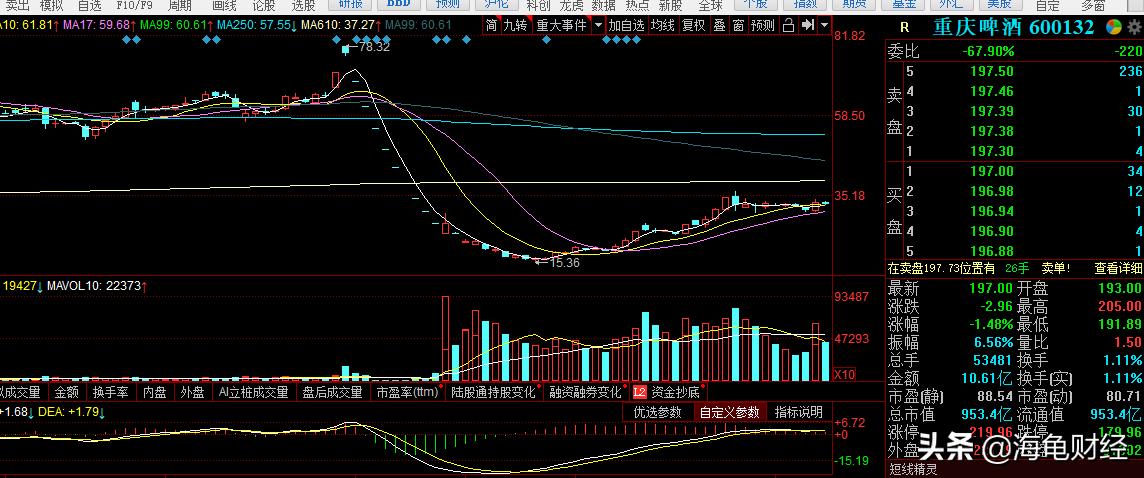Switch to the AI立桩成交量 tab
The image size is (1144, 478).
tap(254, 392)
